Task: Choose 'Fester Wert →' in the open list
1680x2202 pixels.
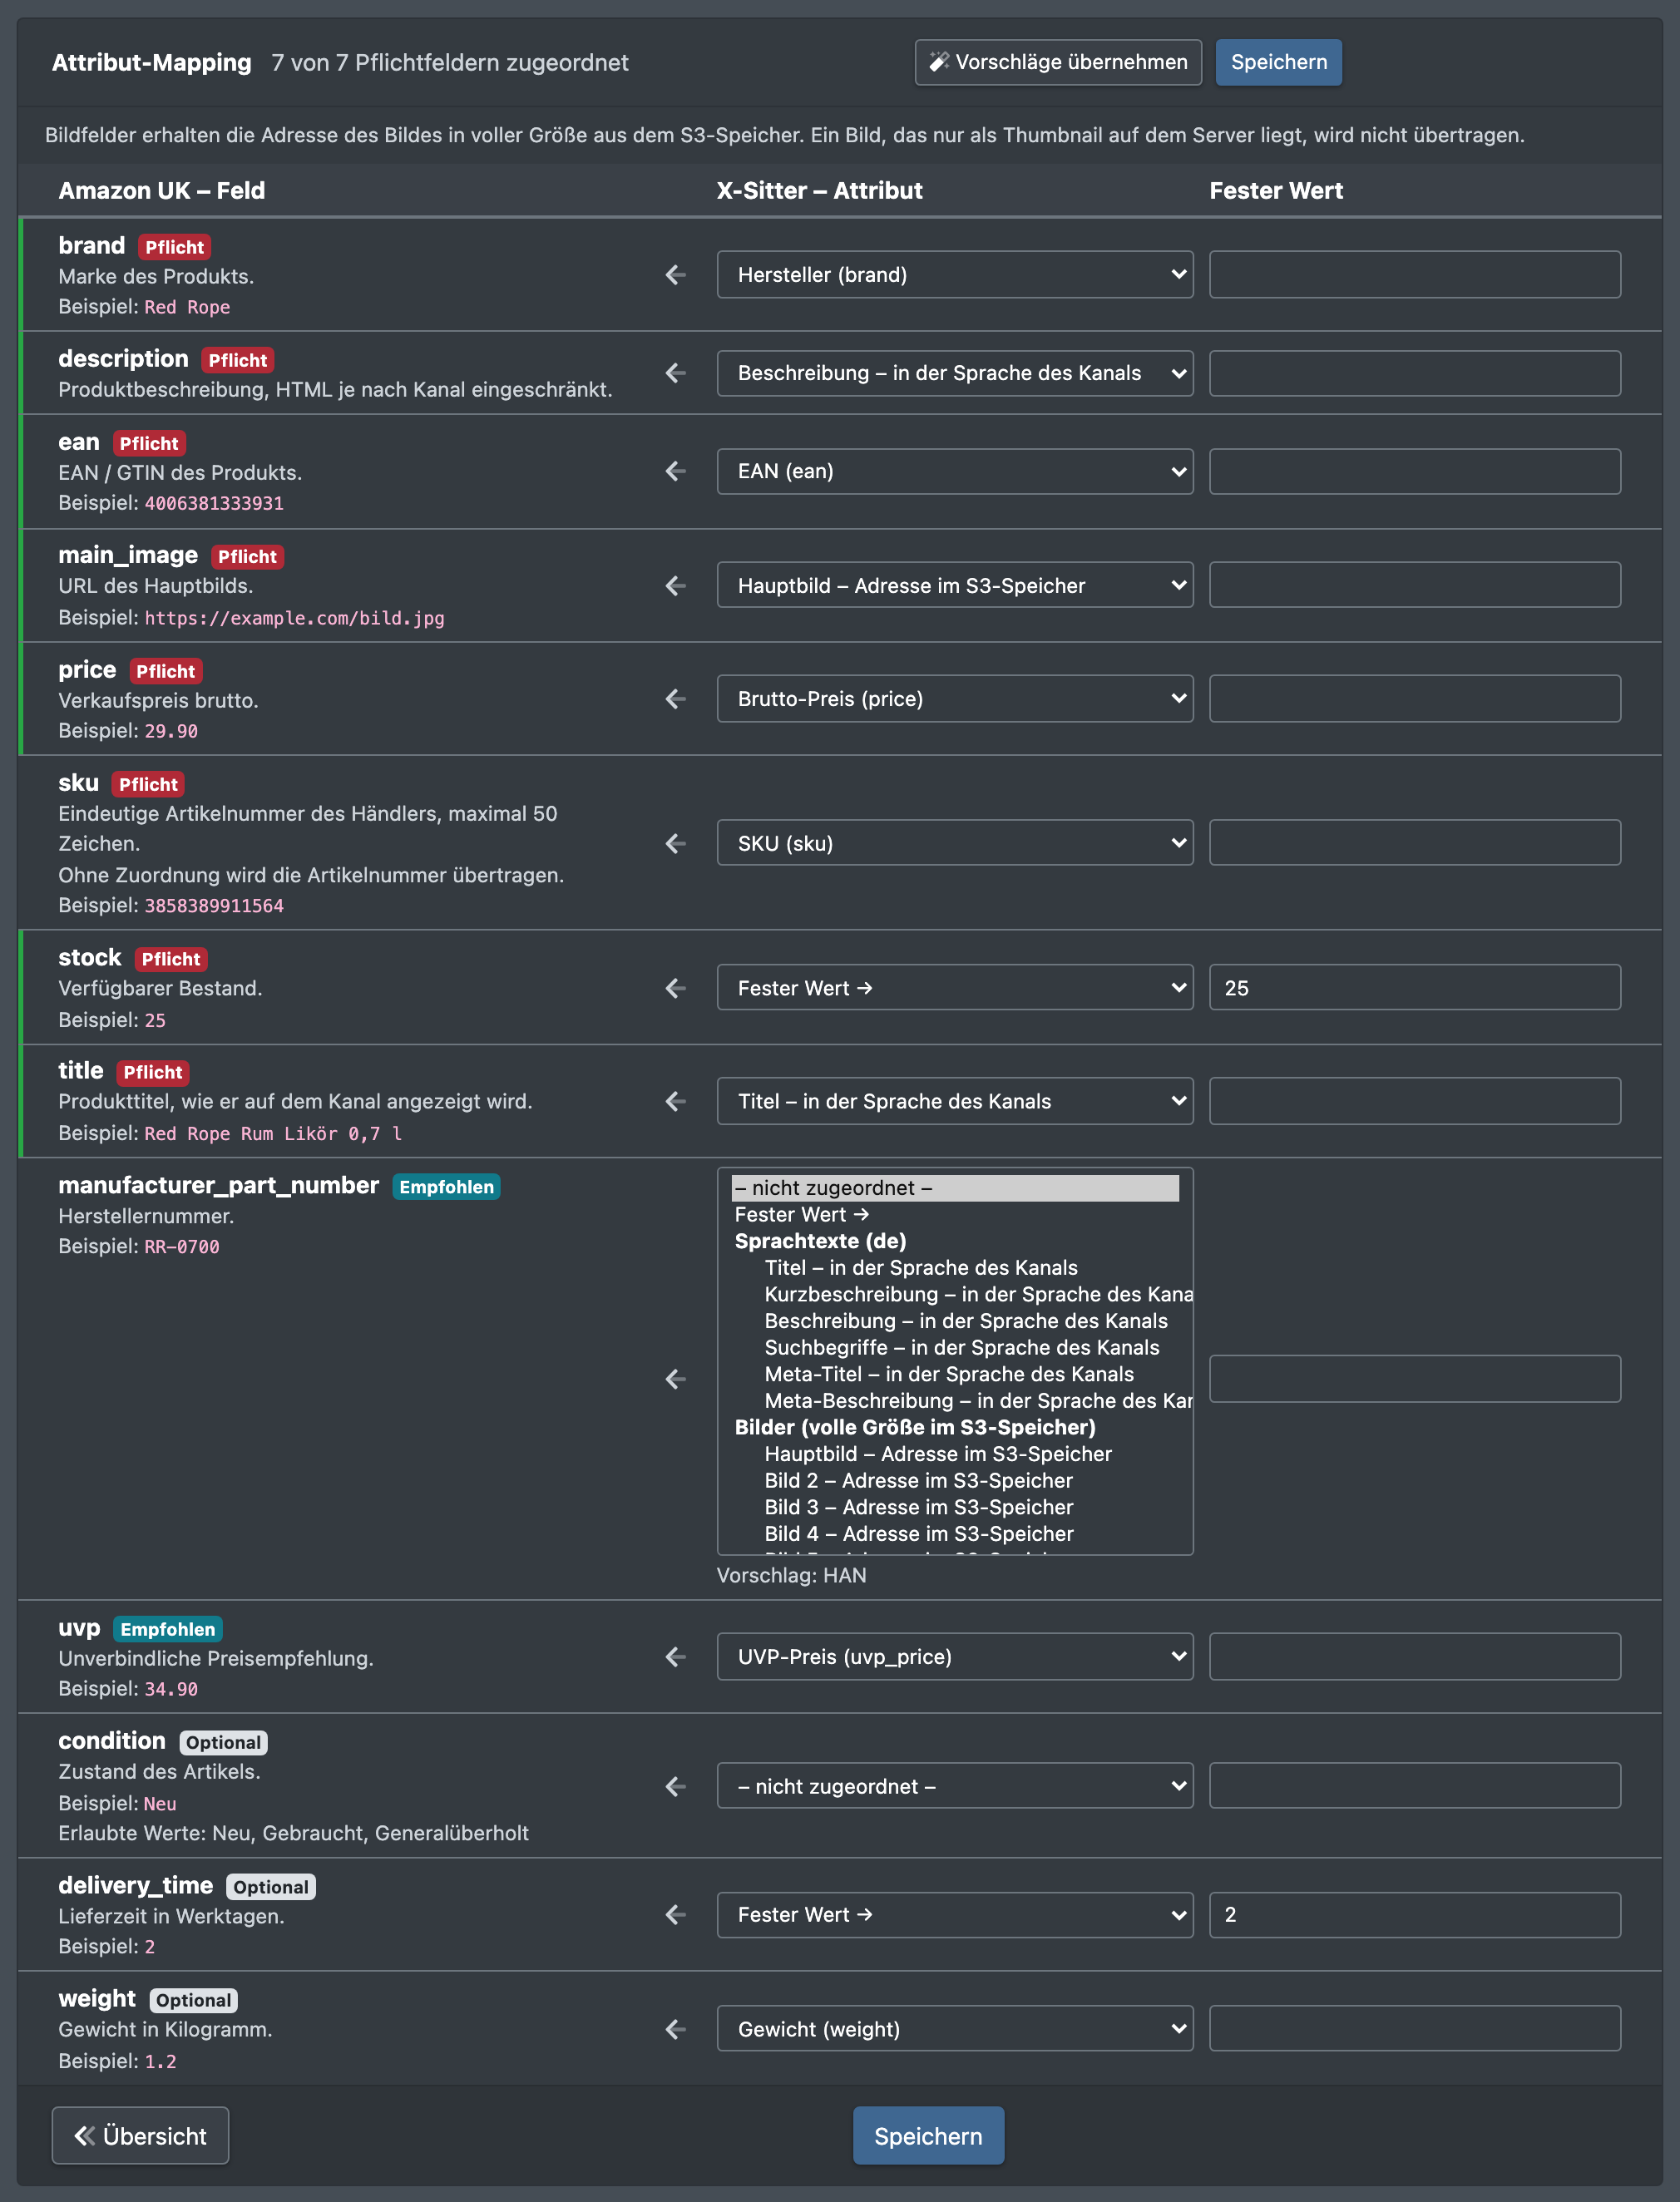Action: (x=955, y=1215)
